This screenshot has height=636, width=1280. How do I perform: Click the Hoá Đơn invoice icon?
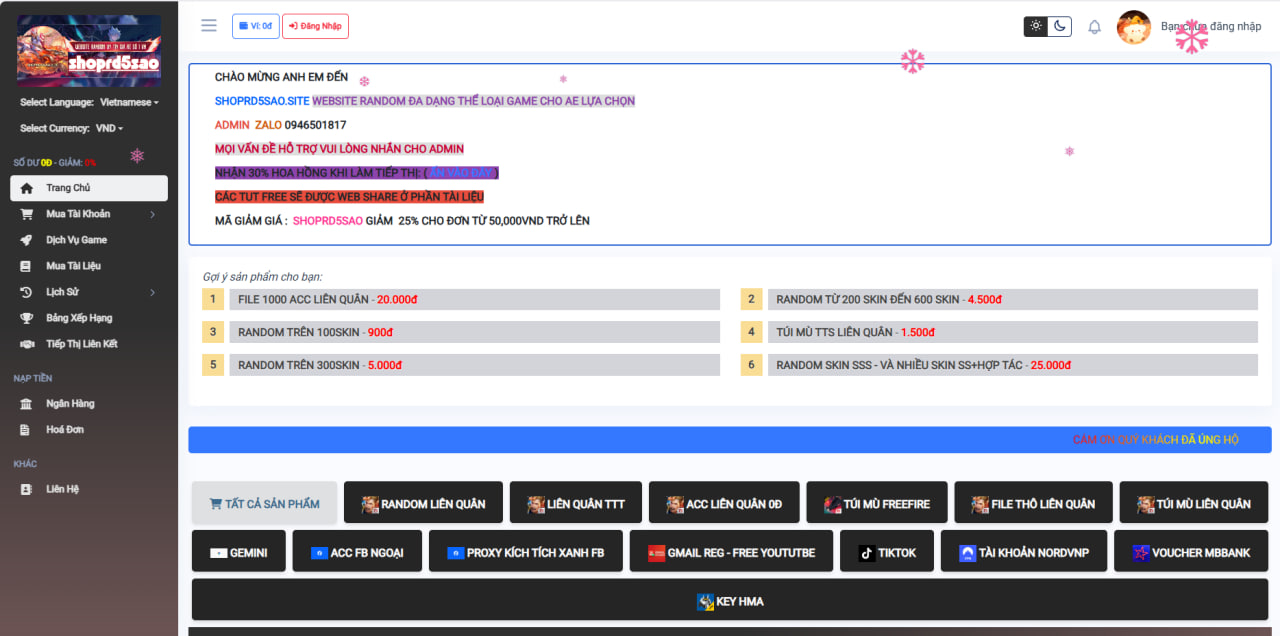click(x=24, y=429)
